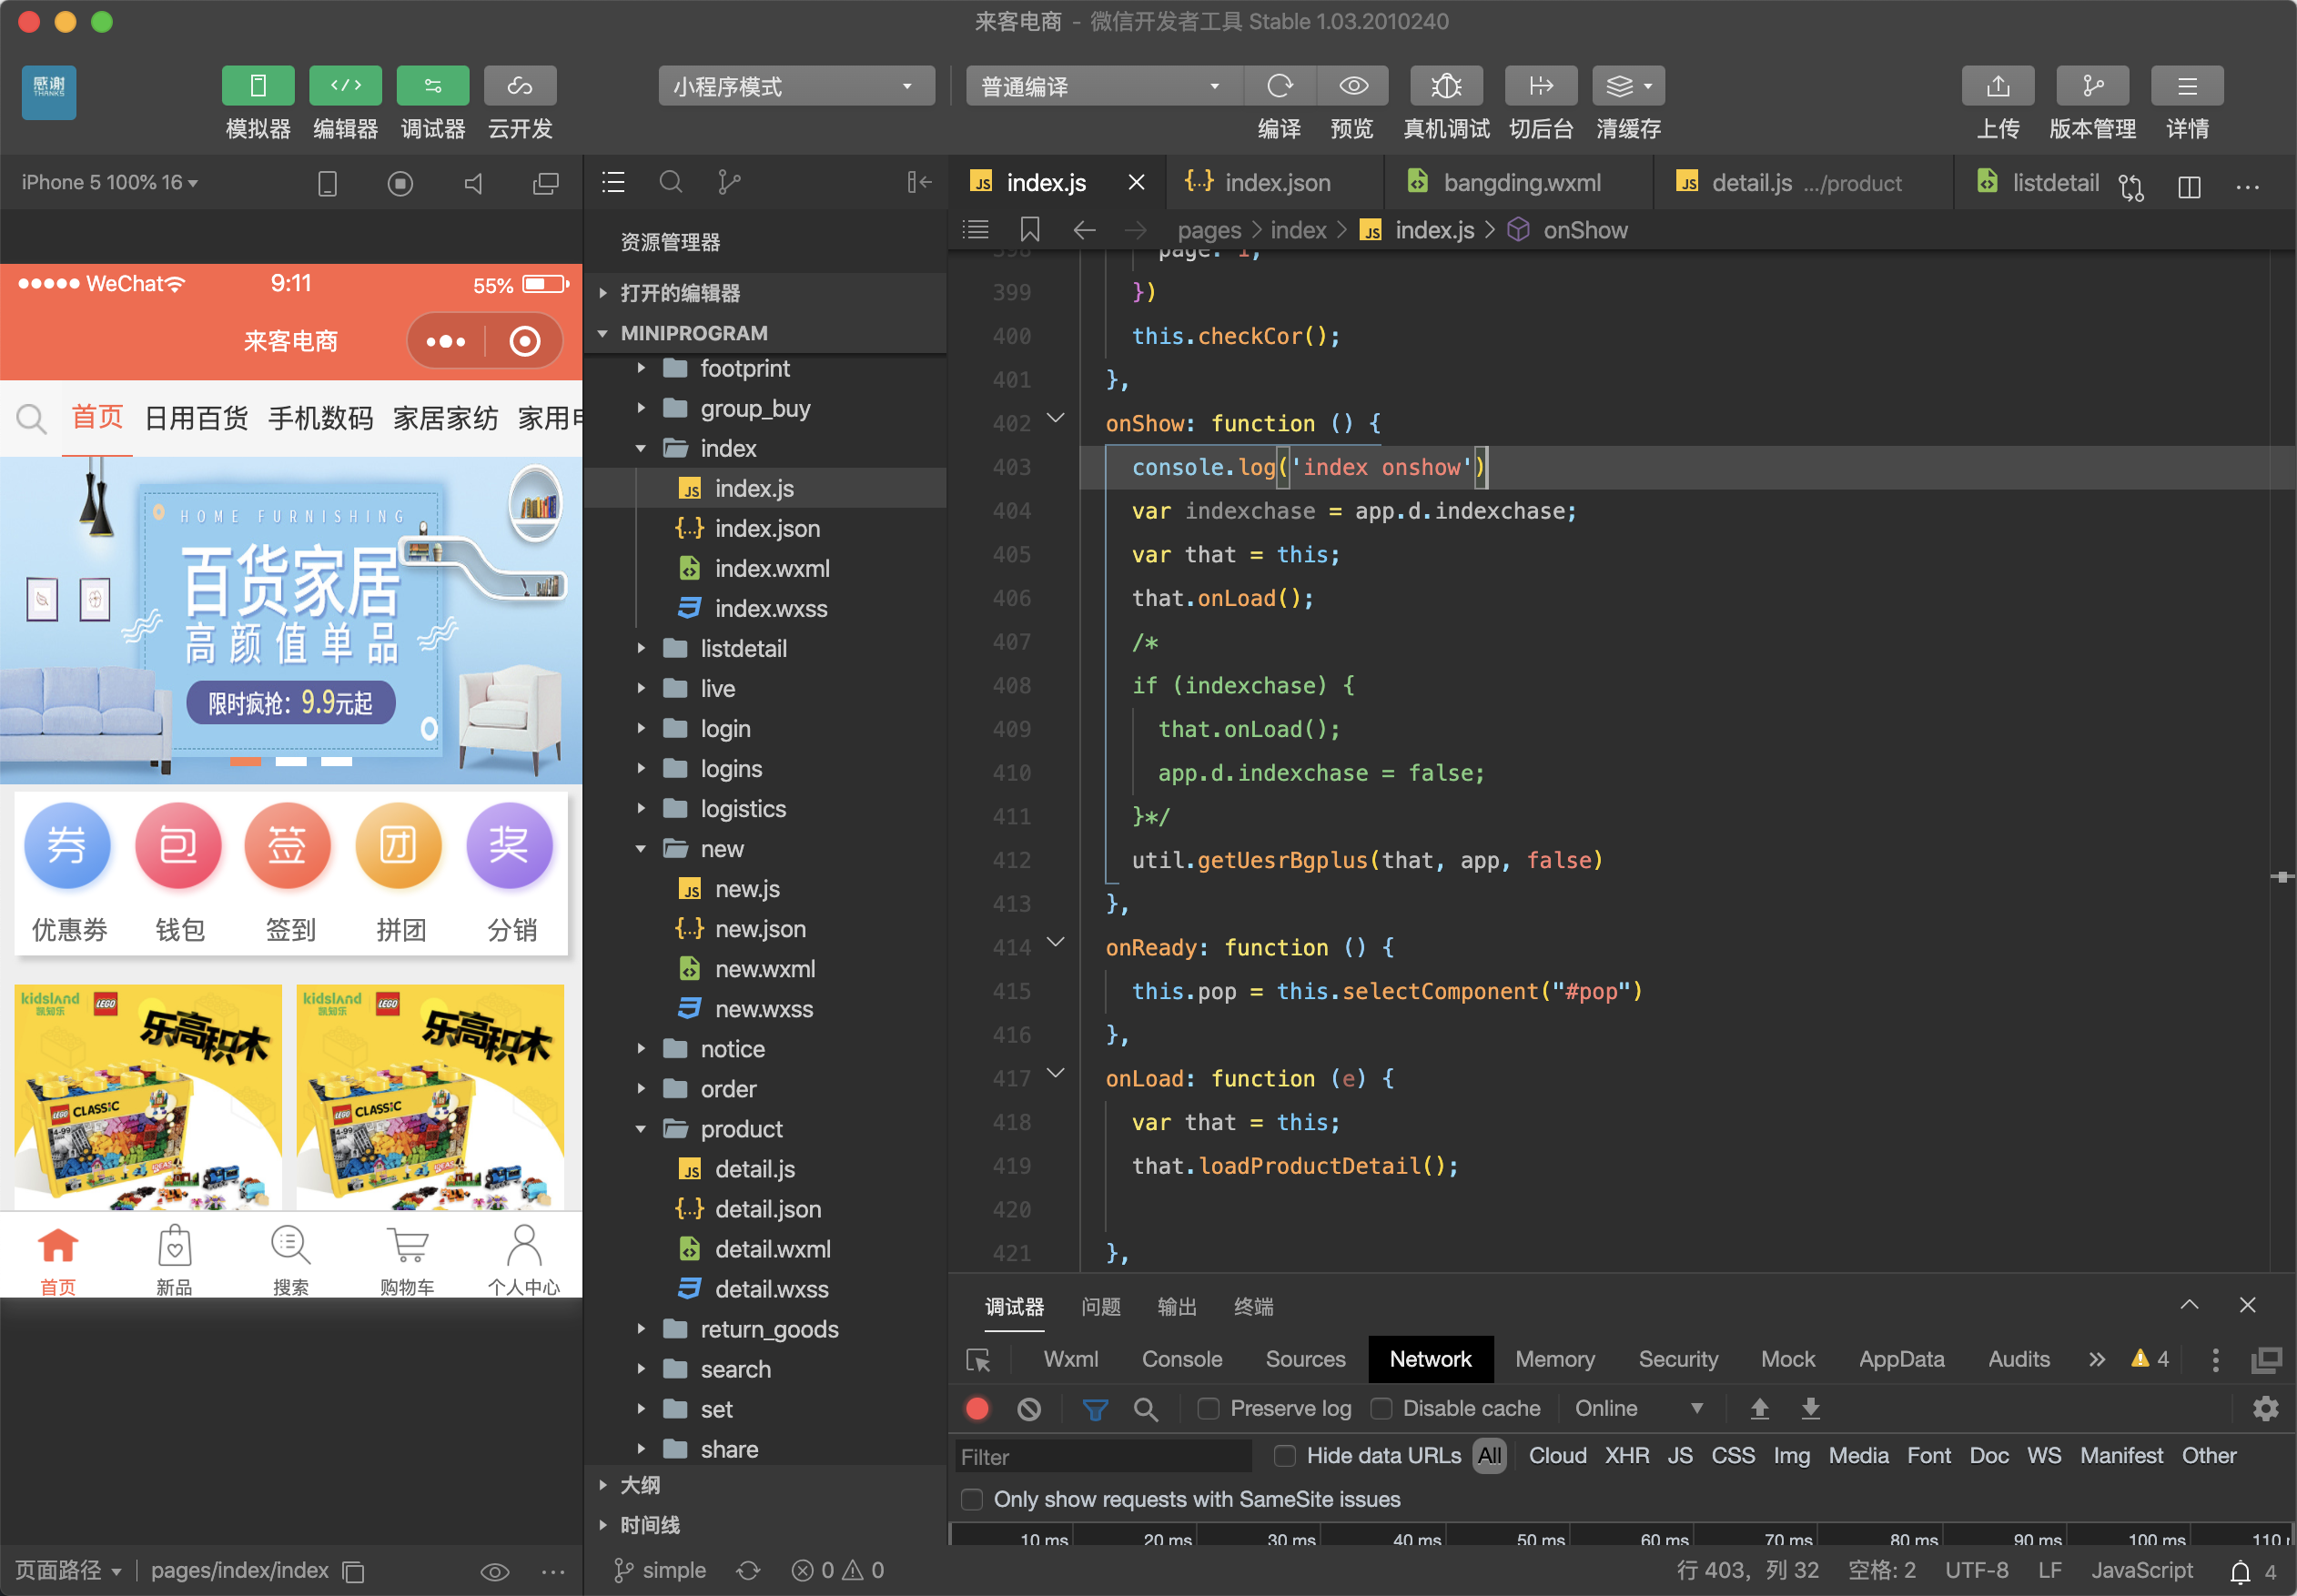Viewport: 2297px width, 1596px height.
Task: Open the explorer file list icon
Action: pyautogui.click(x=613, y=182)
